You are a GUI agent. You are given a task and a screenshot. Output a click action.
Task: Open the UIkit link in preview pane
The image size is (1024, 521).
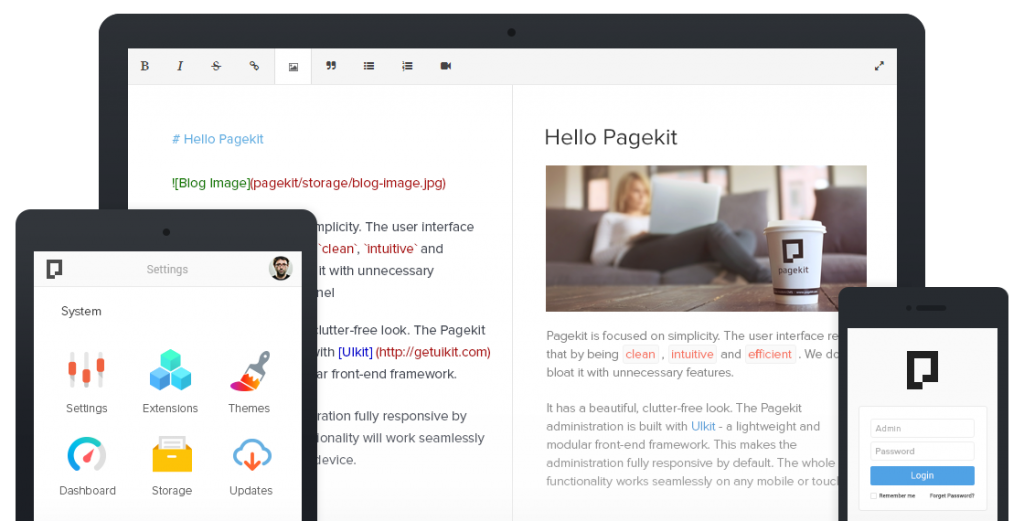[x=703, y=426]
